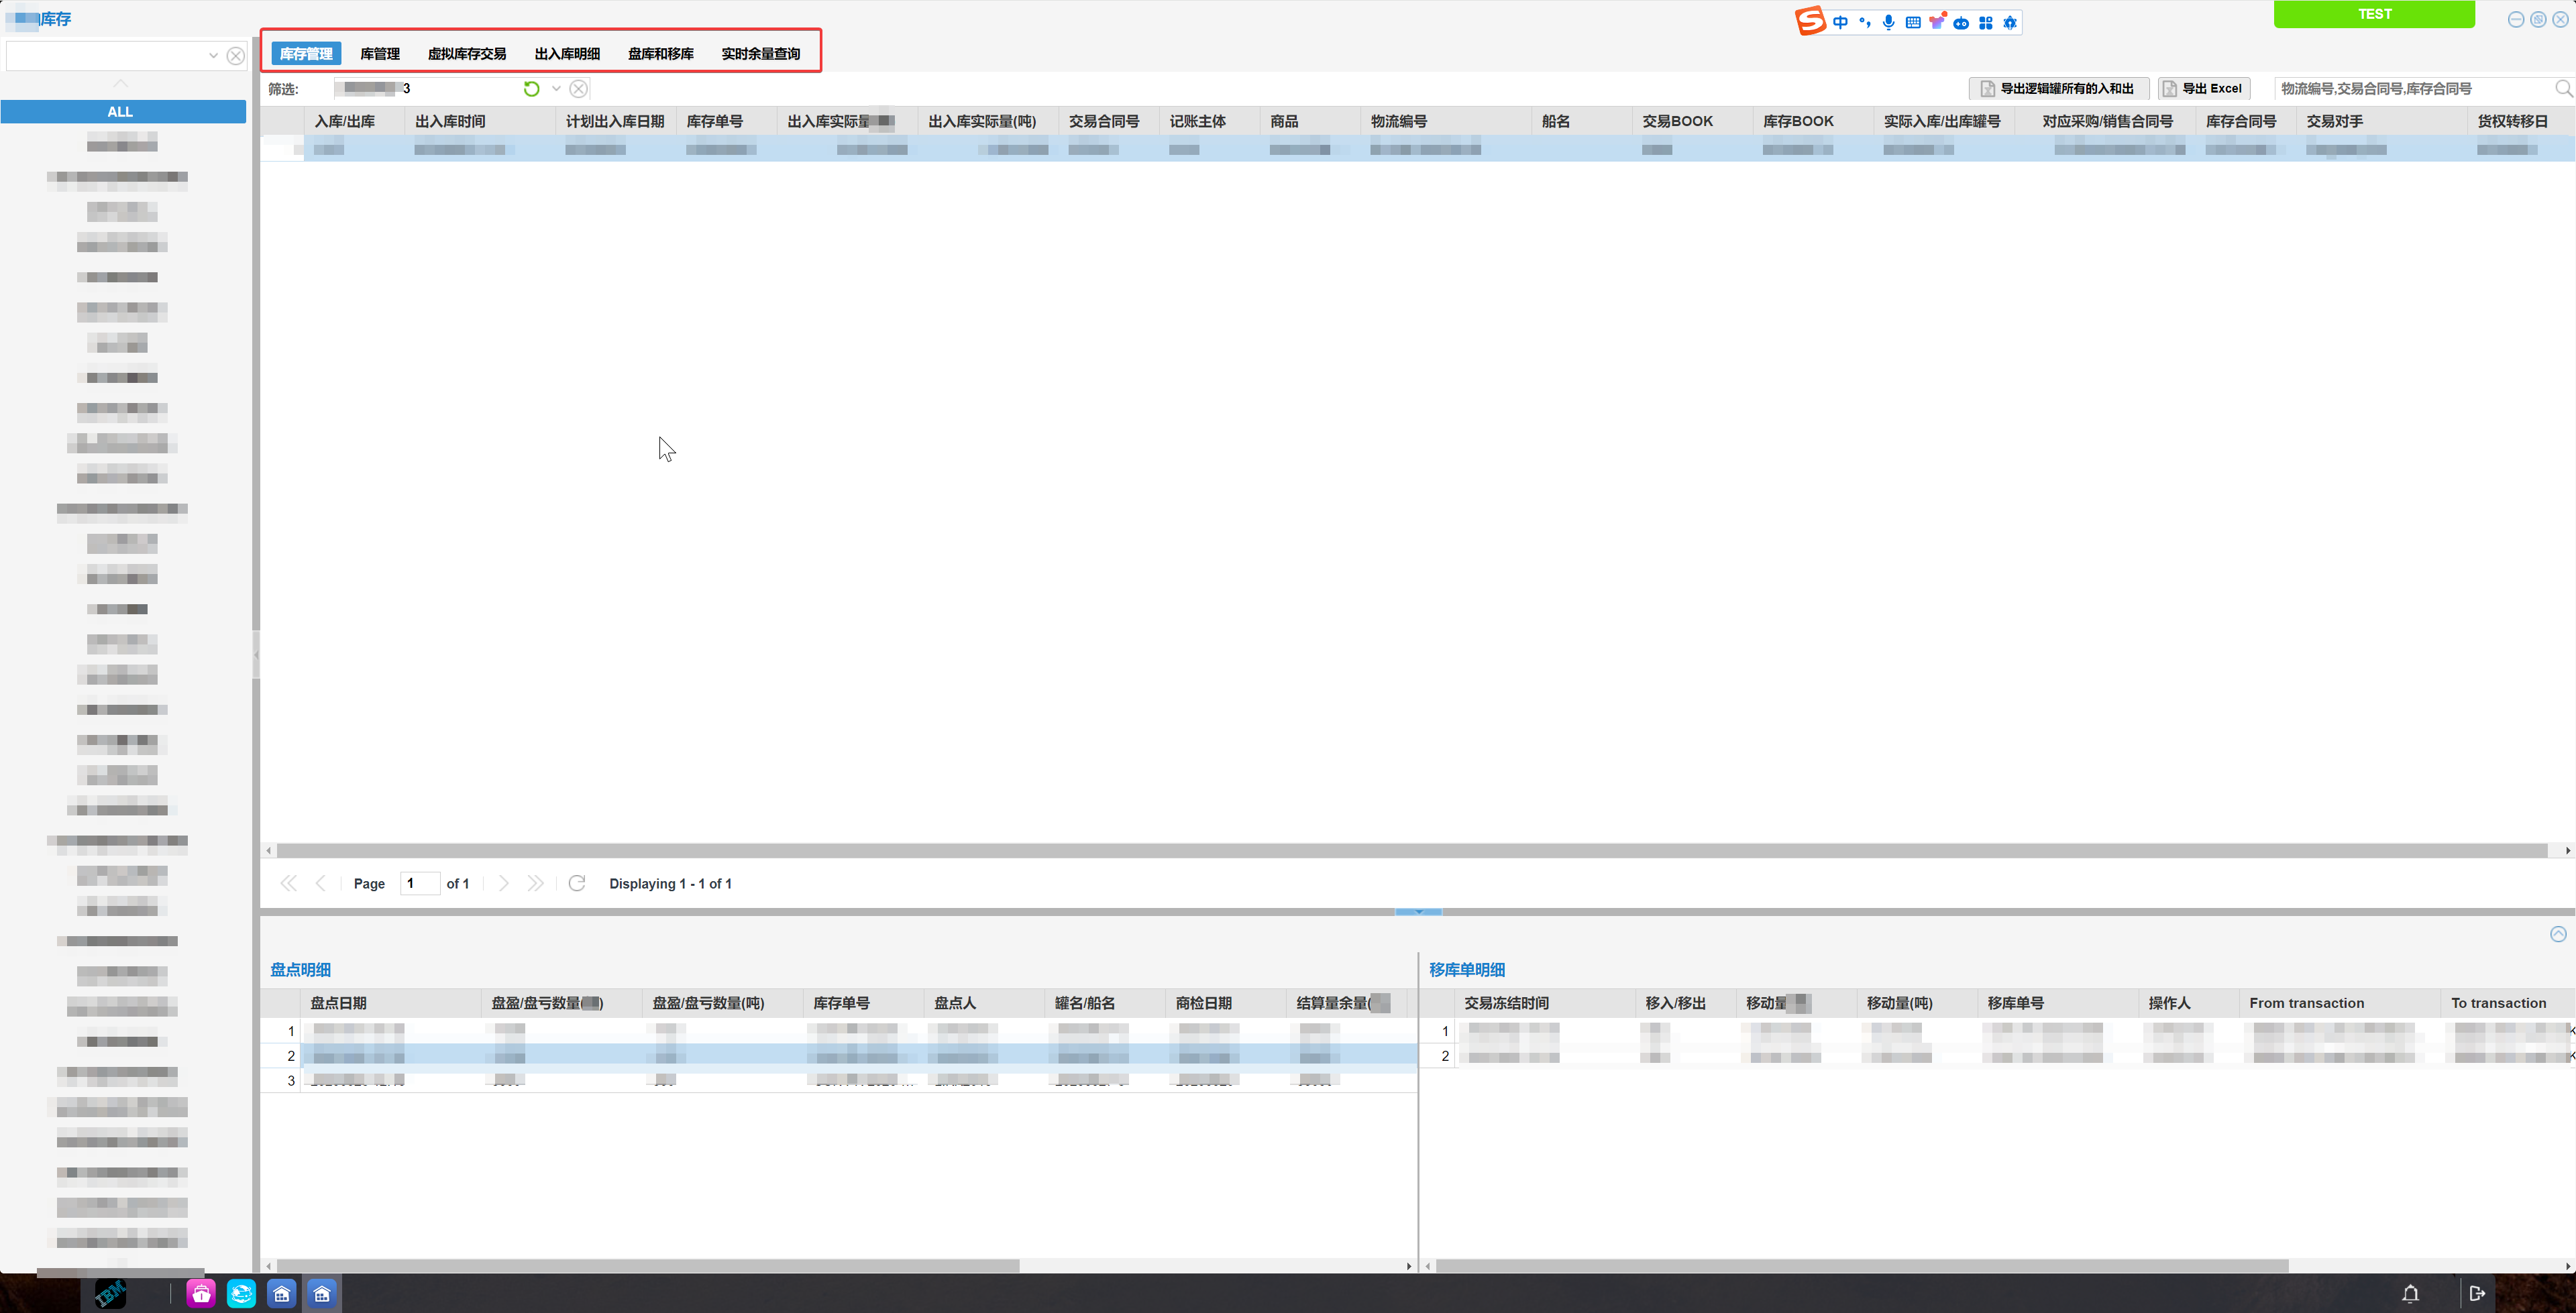Switch to the 库管理 tab
Viewport: 2576px width, 1313px height.
click(380, 54)
